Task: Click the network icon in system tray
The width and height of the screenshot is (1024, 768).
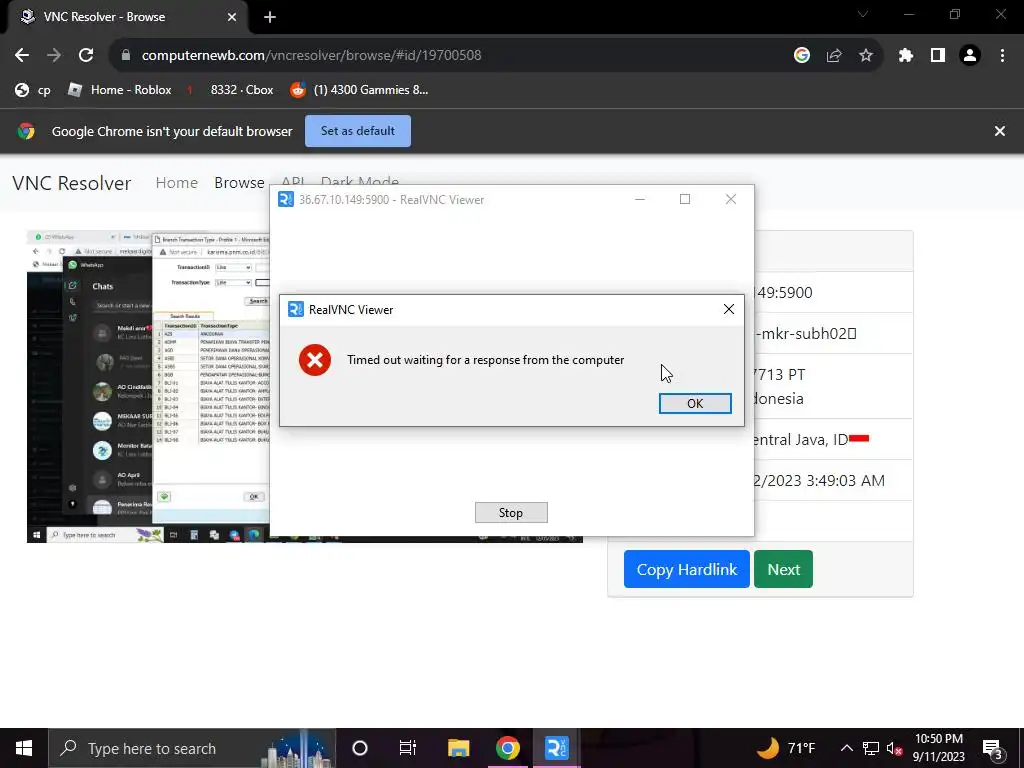Action: click(871, 748)
